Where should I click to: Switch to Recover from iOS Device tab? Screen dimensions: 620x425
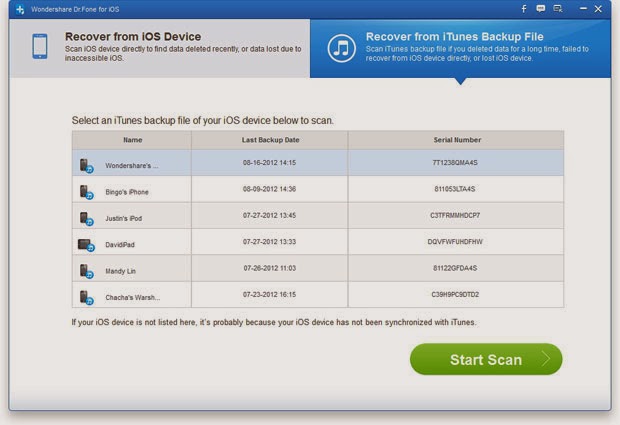(160, 48)
